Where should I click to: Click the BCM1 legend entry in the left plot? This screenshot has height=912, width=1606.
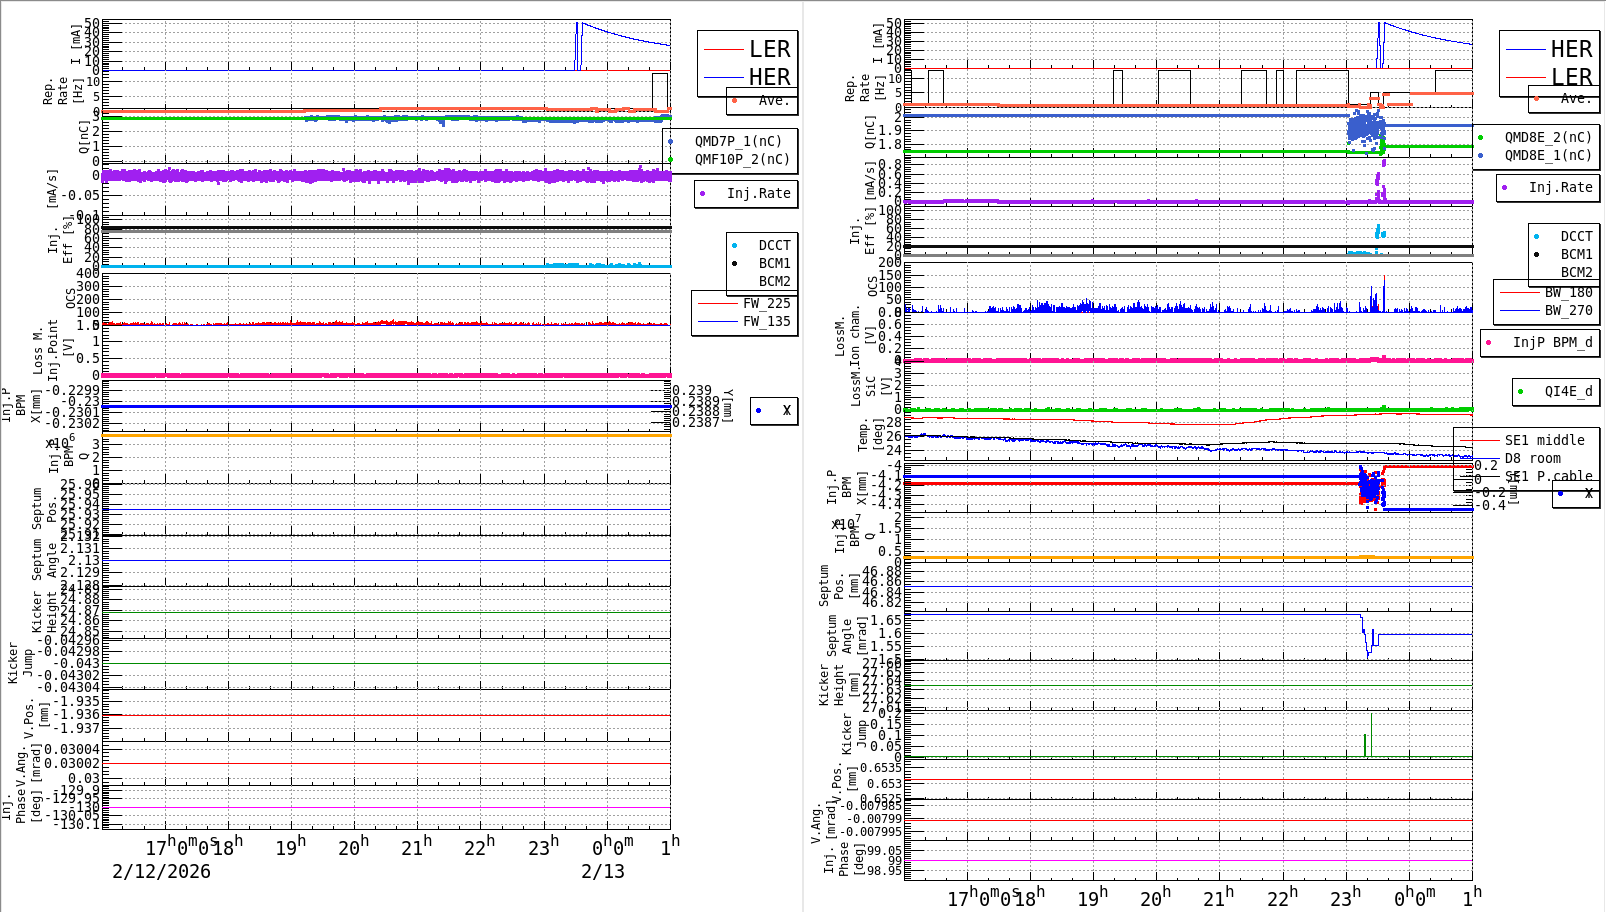click(774, 263)
